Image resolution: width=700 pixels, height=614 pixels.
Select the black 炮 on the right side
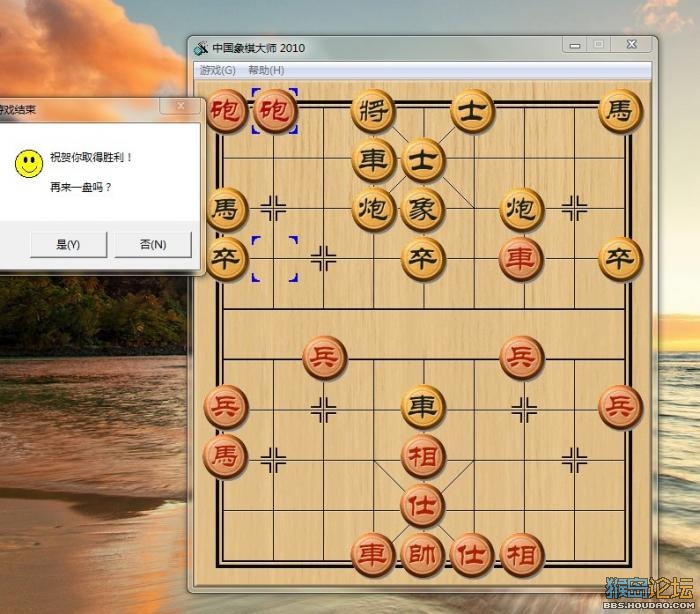pos(521,209)
